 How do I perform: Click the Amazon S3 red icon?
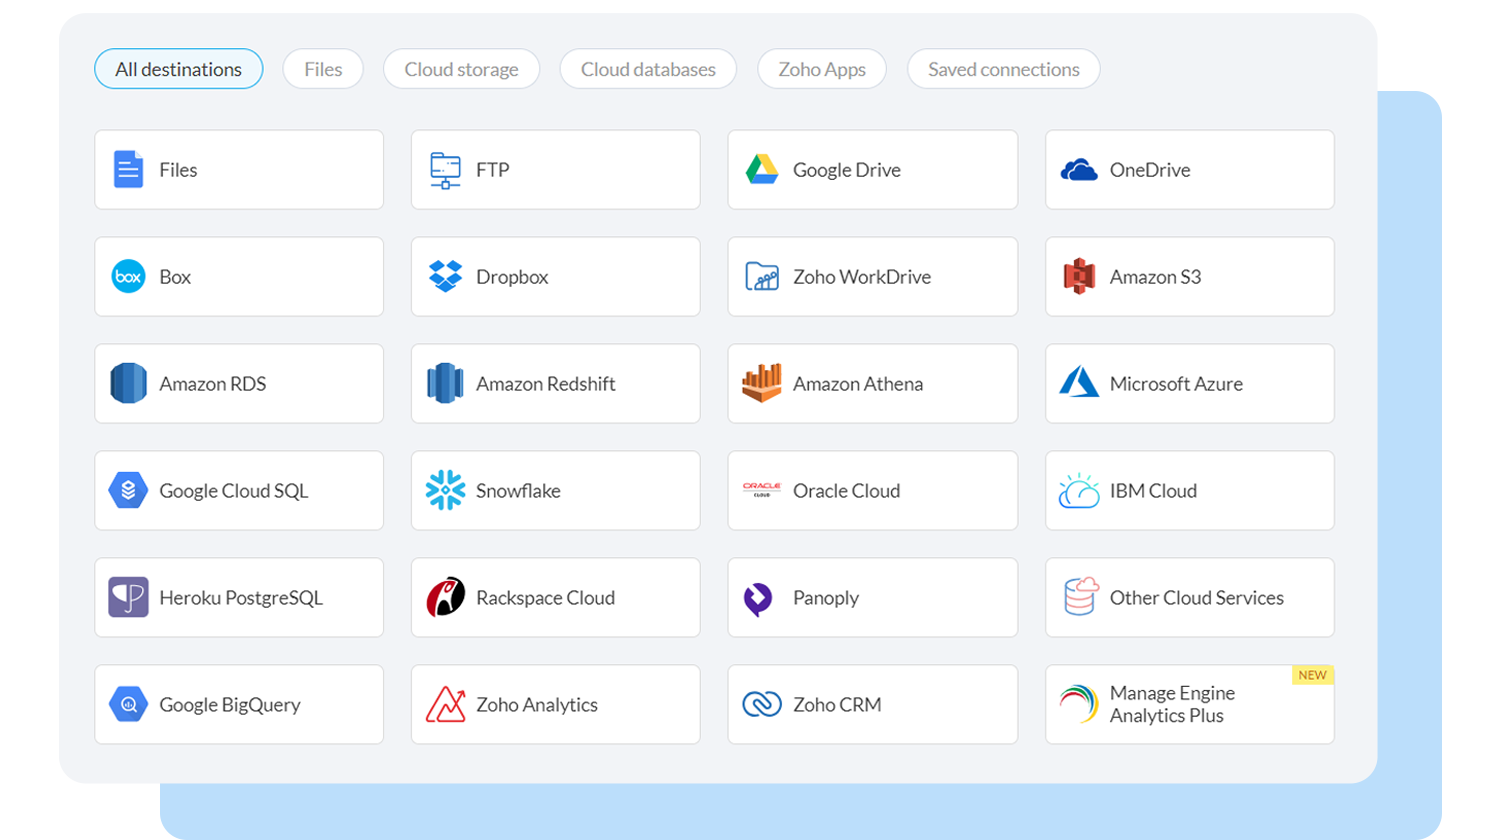tap(1079, 277)
